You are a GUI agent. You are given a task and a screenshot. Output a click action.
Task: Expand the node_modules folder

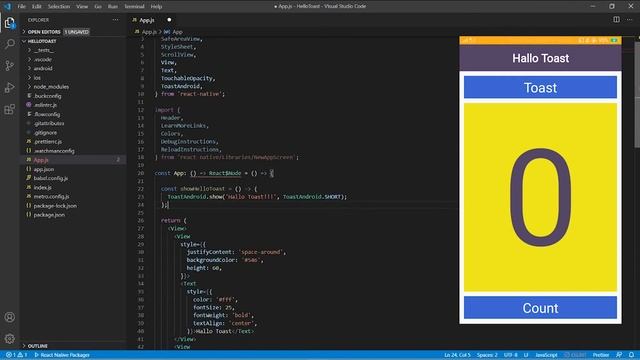click(x=51, y=87)
